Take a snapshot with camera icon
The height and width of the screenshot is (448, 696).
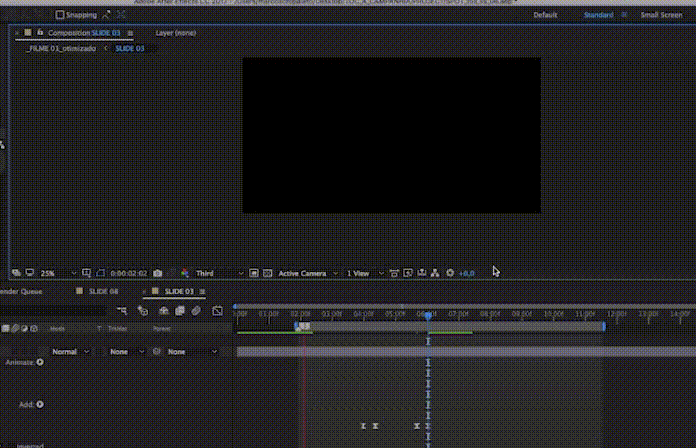click(158, 273)
